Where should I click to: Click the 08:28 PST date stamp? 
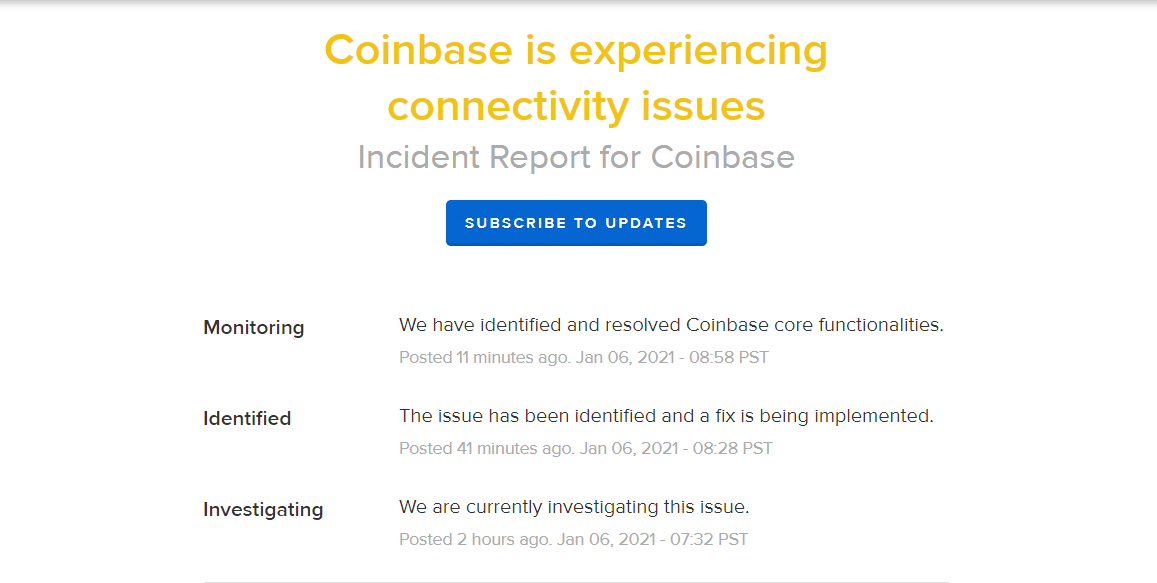click(676, 448)
